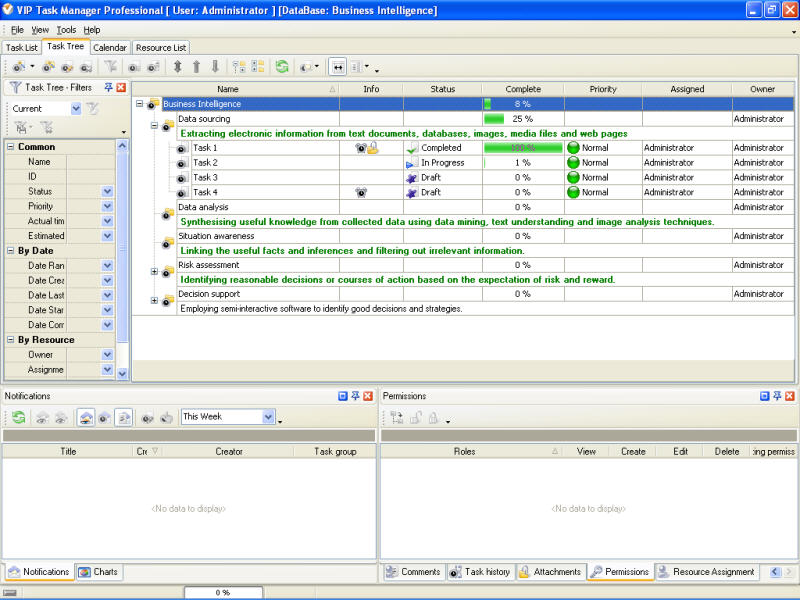Viewport: 800px width, 600px height.
Task: Click the grayed funnel icon in the main toolbar
Action: click(x=110, y=66)
